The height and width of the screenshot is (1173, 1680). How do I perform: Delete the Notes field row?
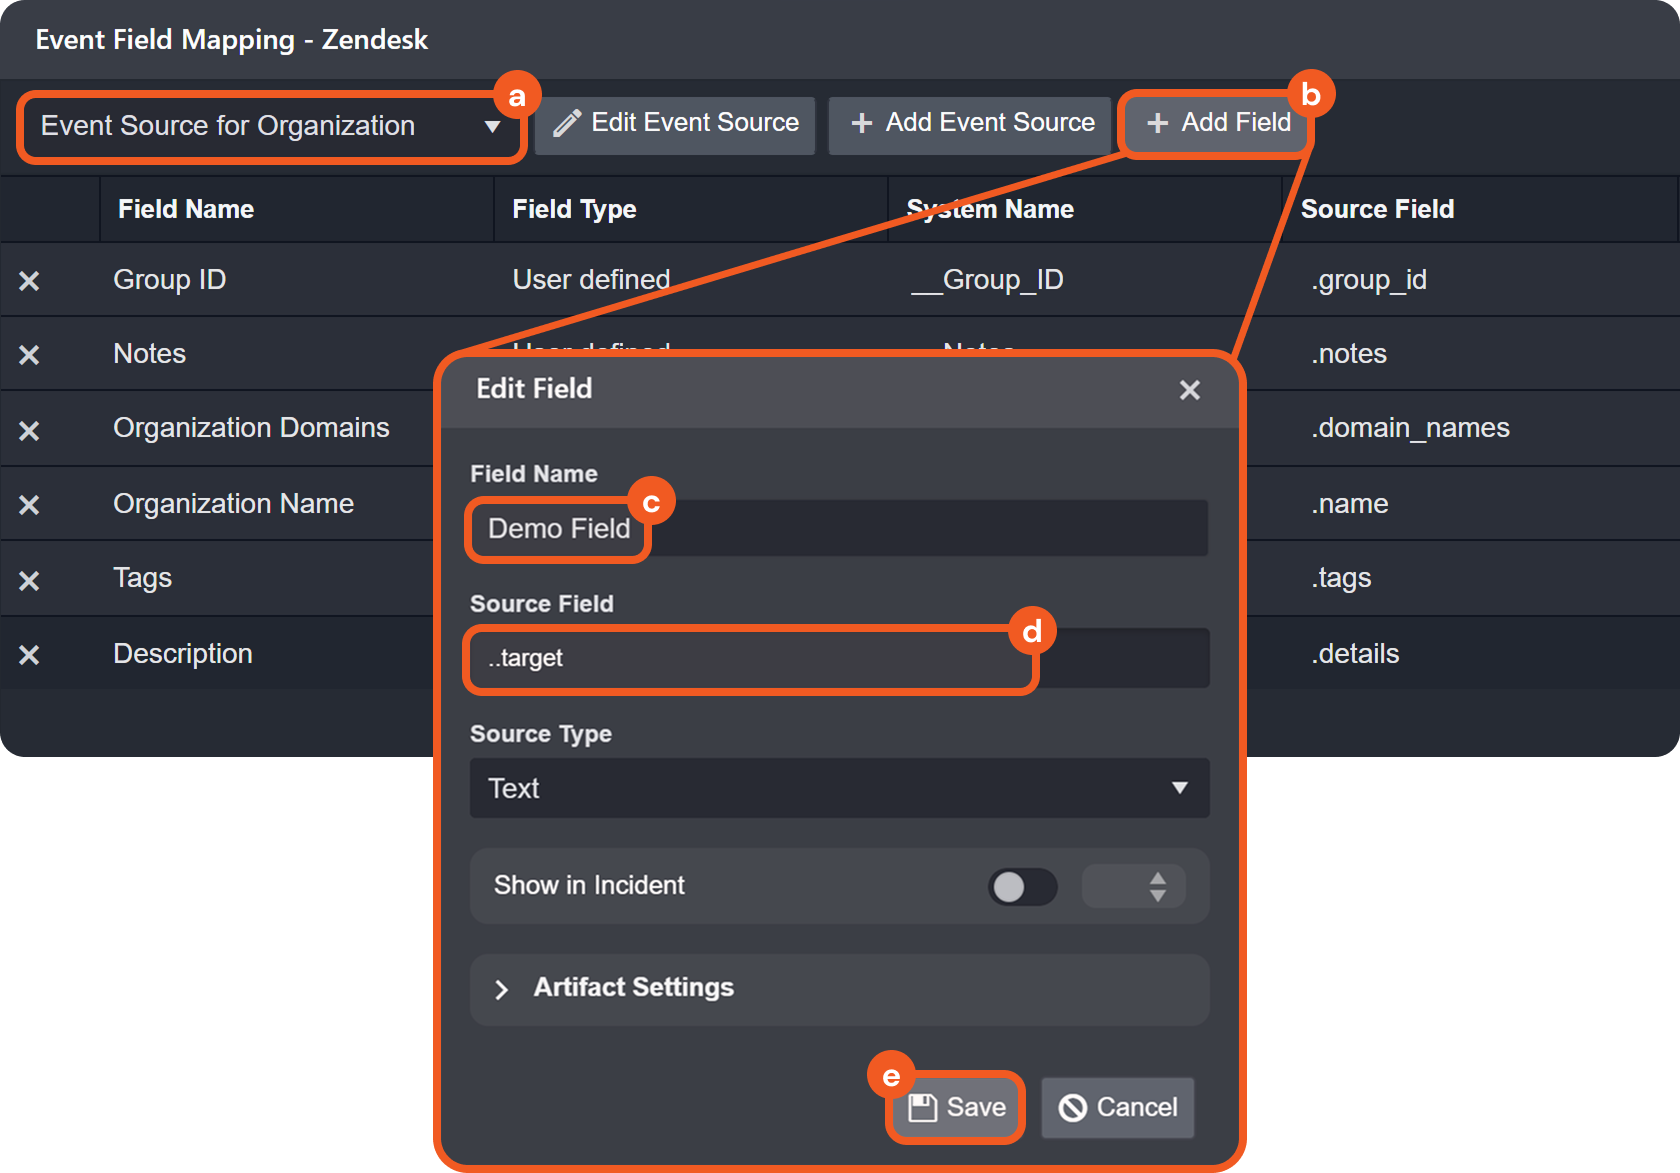point(29,355)
